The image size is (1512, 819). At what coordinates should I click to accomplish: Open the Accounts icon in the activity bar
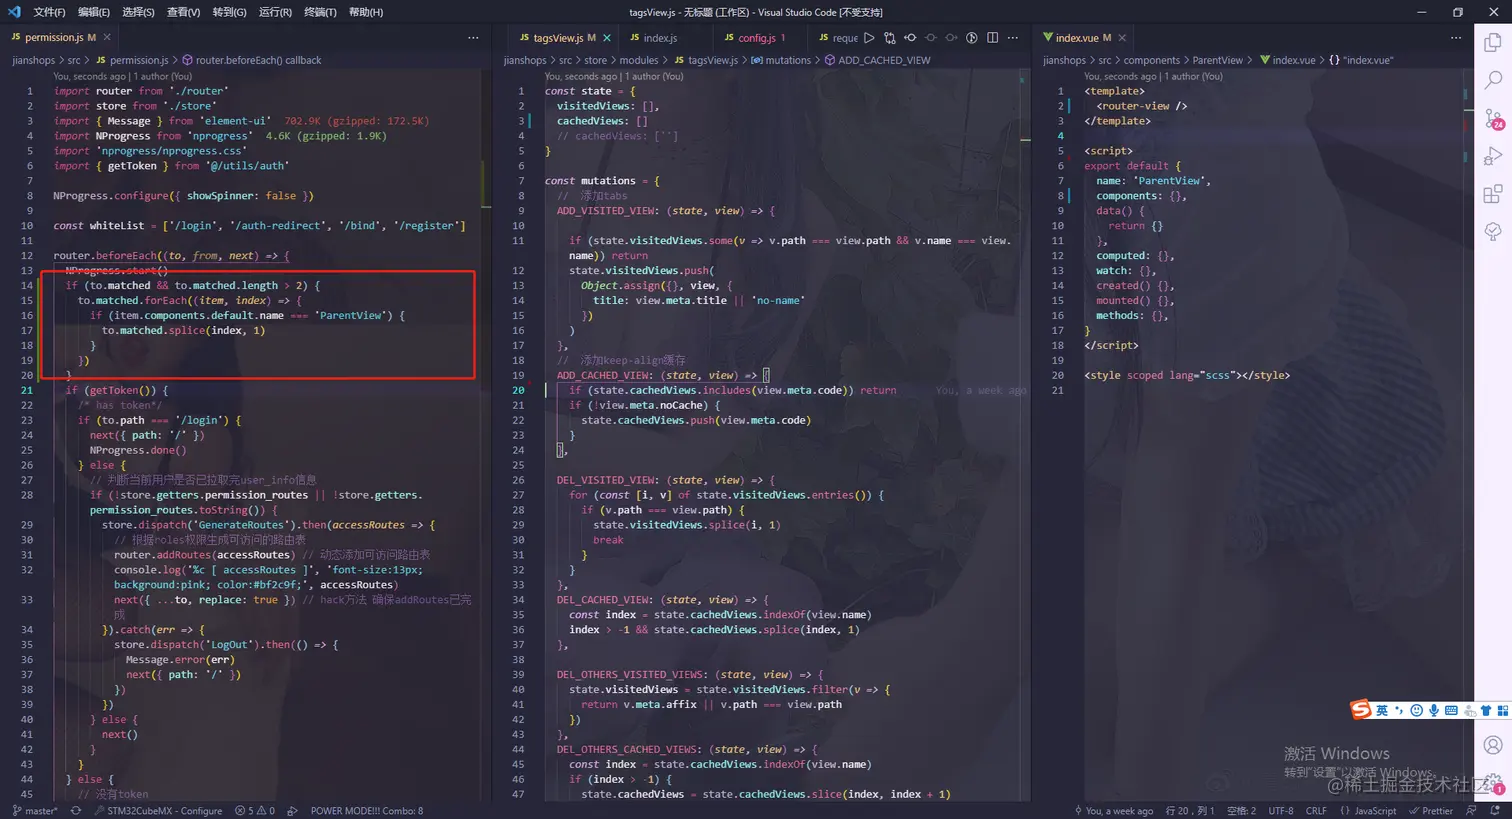[1492, 744]
